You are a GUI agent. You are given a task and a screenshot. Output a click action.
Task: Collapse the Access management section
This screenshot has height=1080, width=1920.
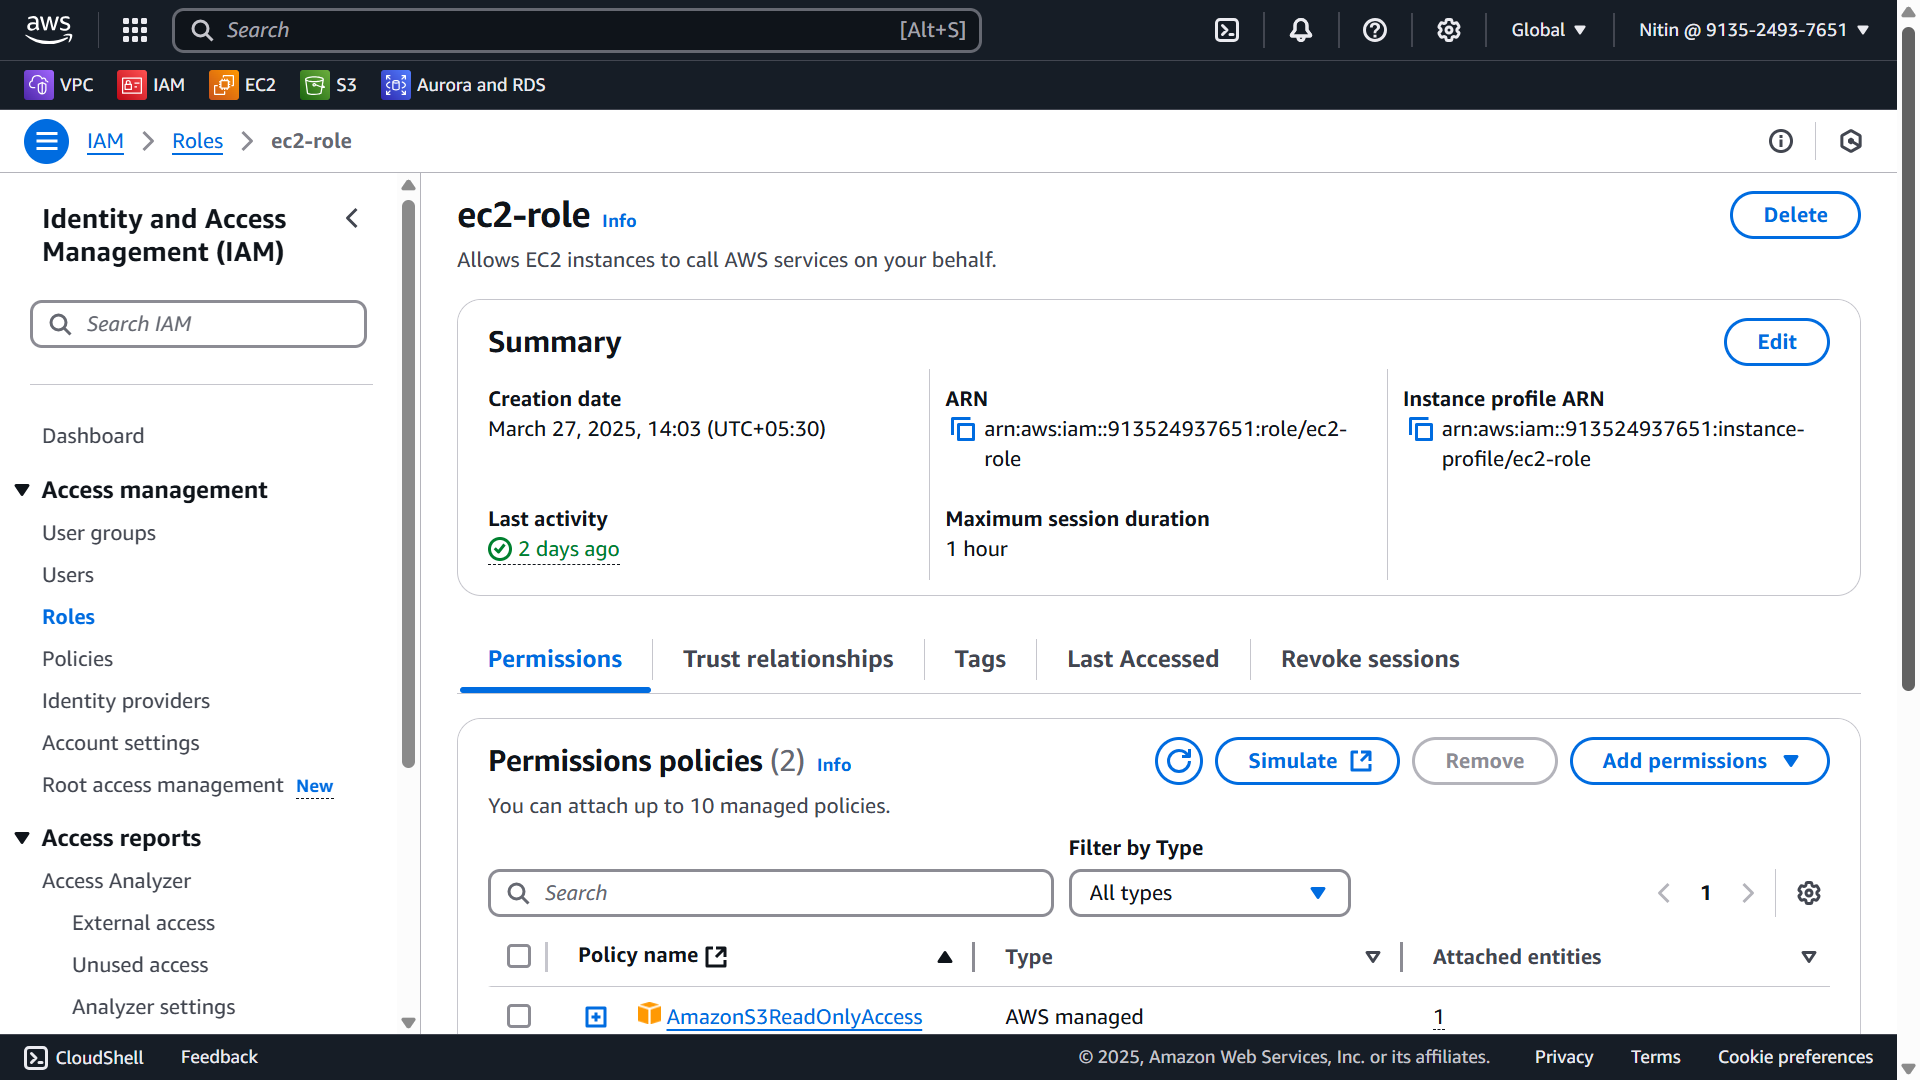[x=22, y=490]
